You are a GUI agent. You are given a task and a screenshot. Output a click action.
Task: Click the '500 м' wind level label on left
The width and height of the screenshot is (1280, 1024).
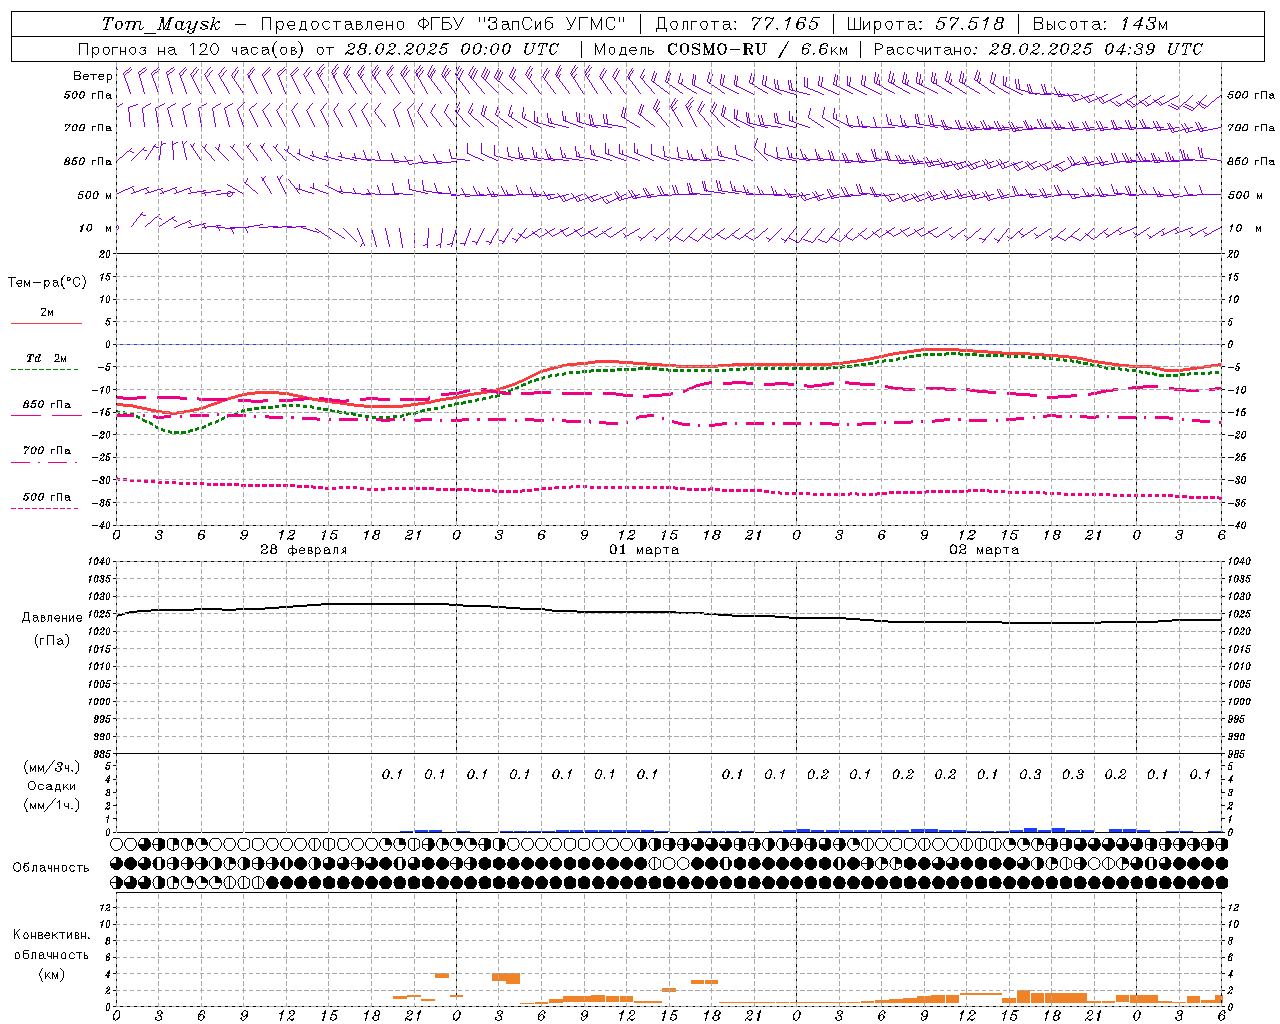[95, 195]
